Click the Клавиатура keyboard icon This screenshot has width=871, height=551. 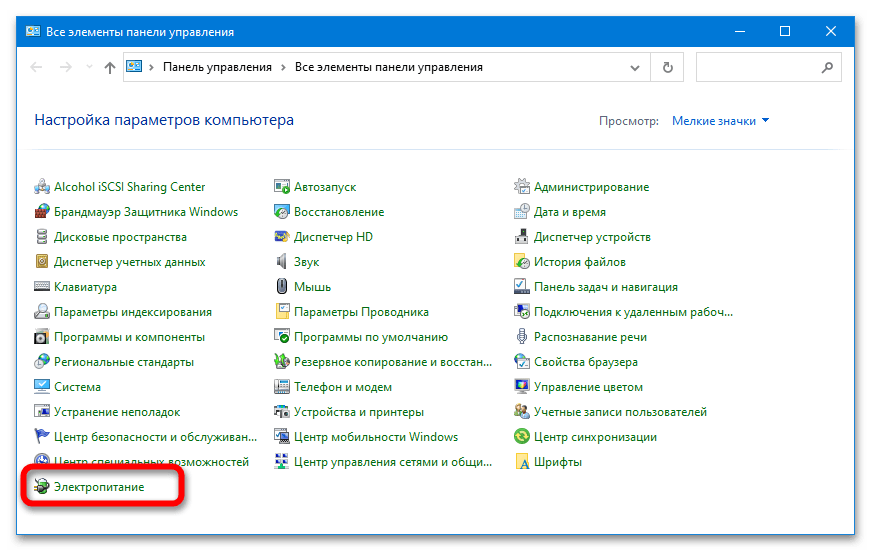coord(42,287)
